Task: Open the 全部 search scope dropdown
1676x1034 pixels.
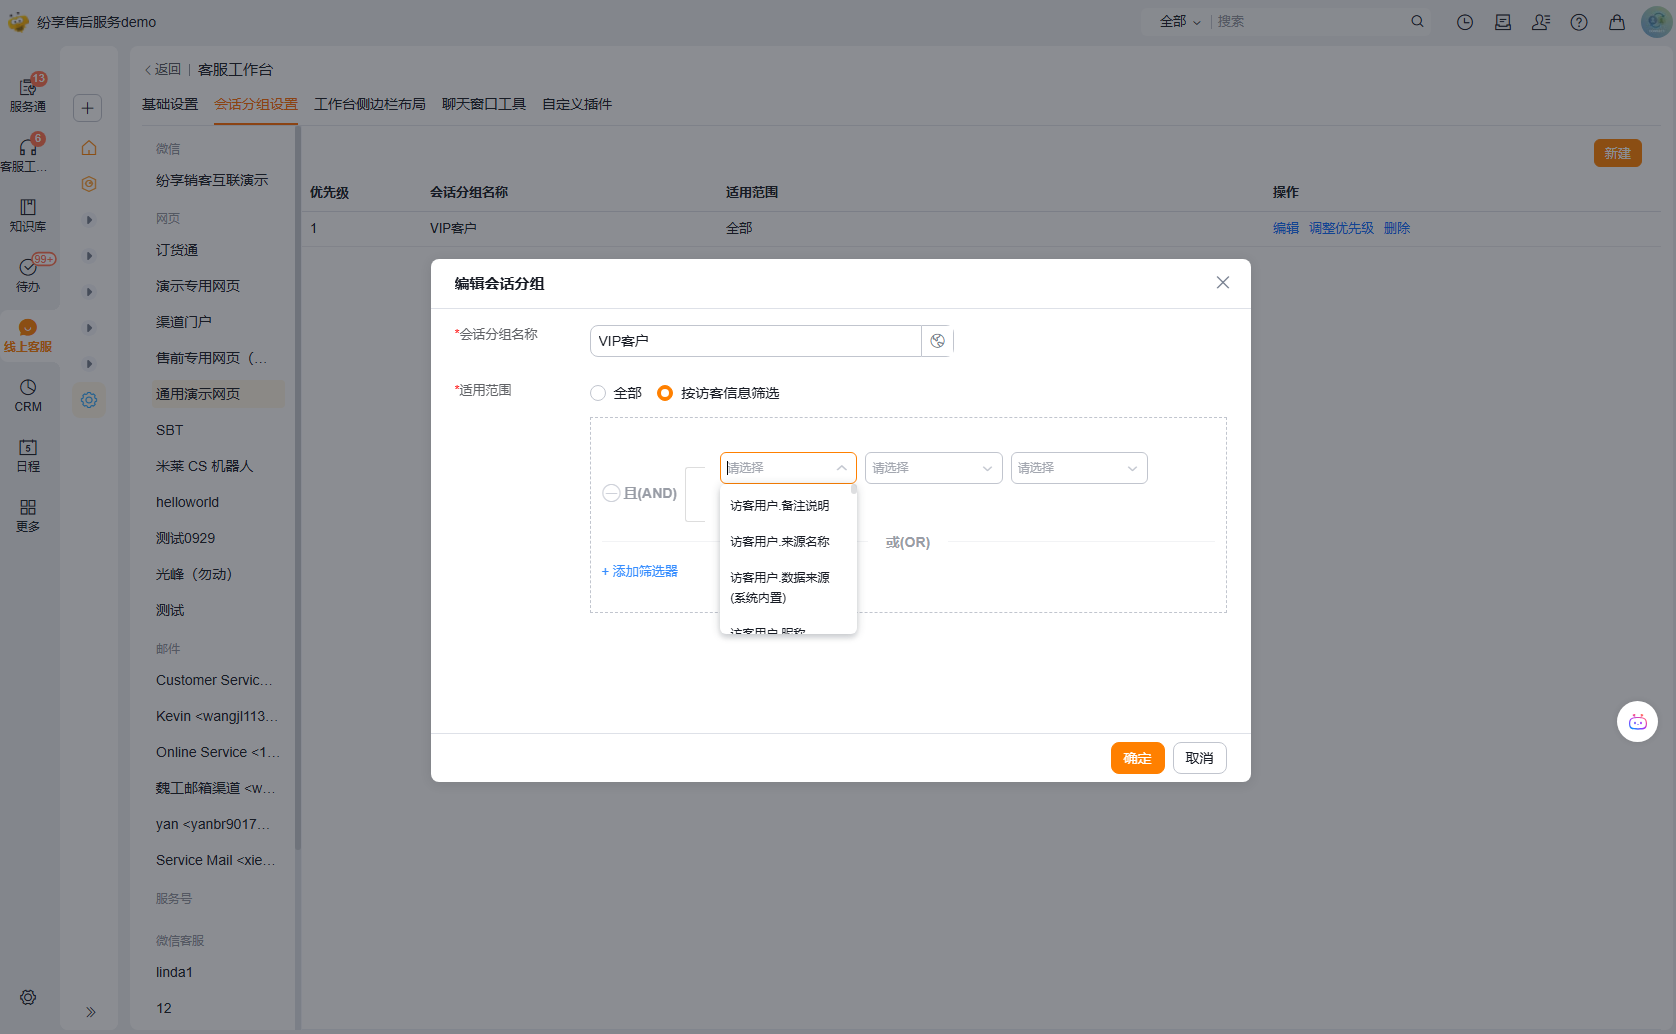Action: tap(1180, 21)
